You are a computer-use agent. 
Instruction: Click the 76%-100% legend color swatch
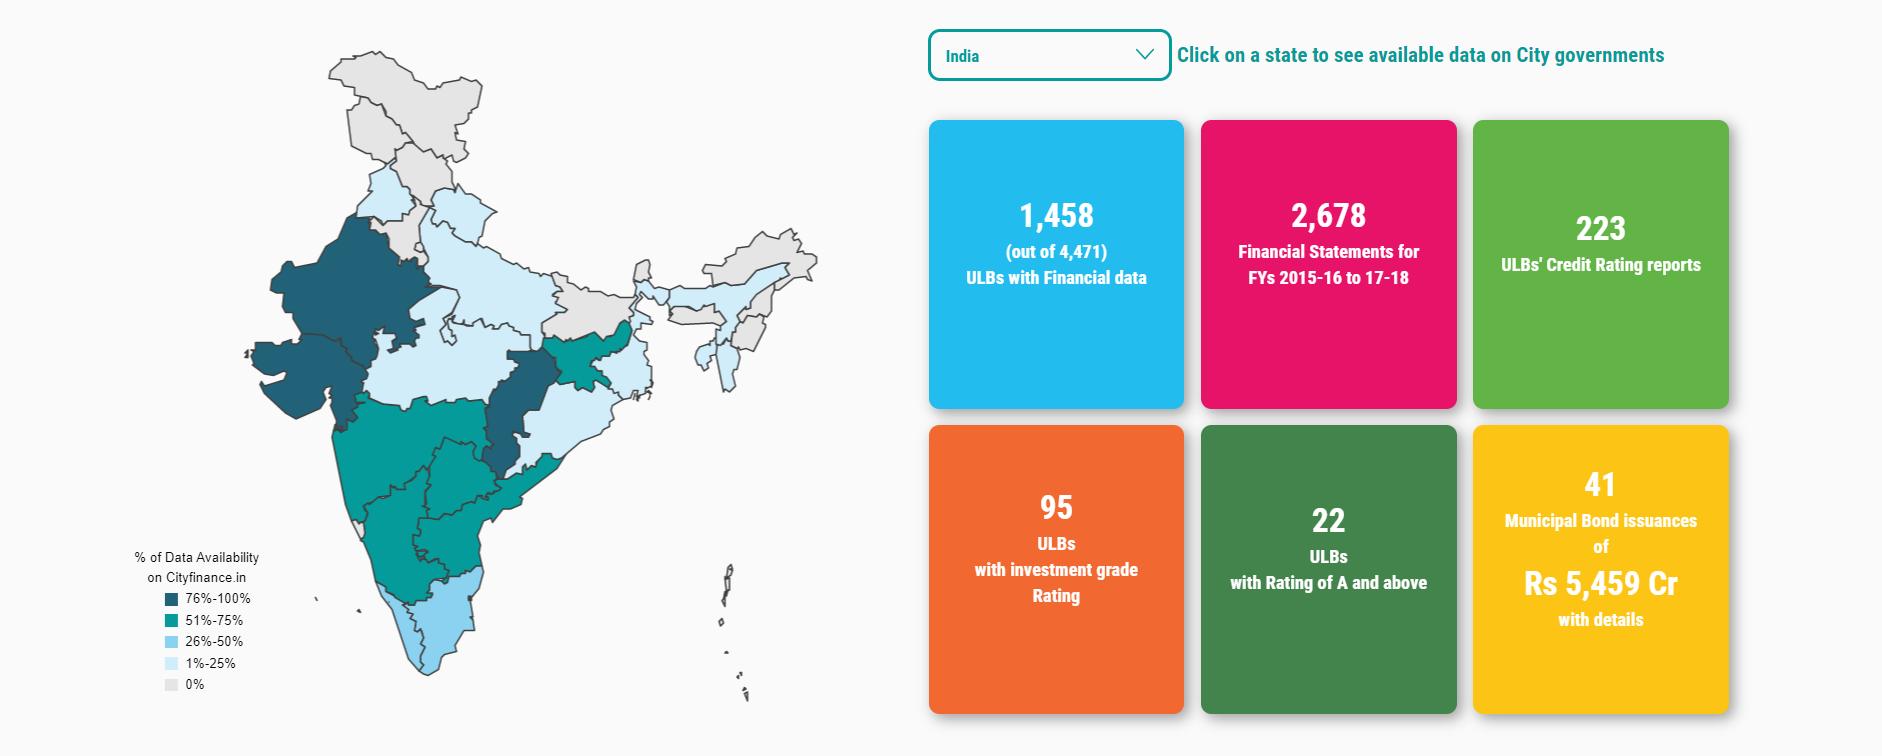point(171,599)
